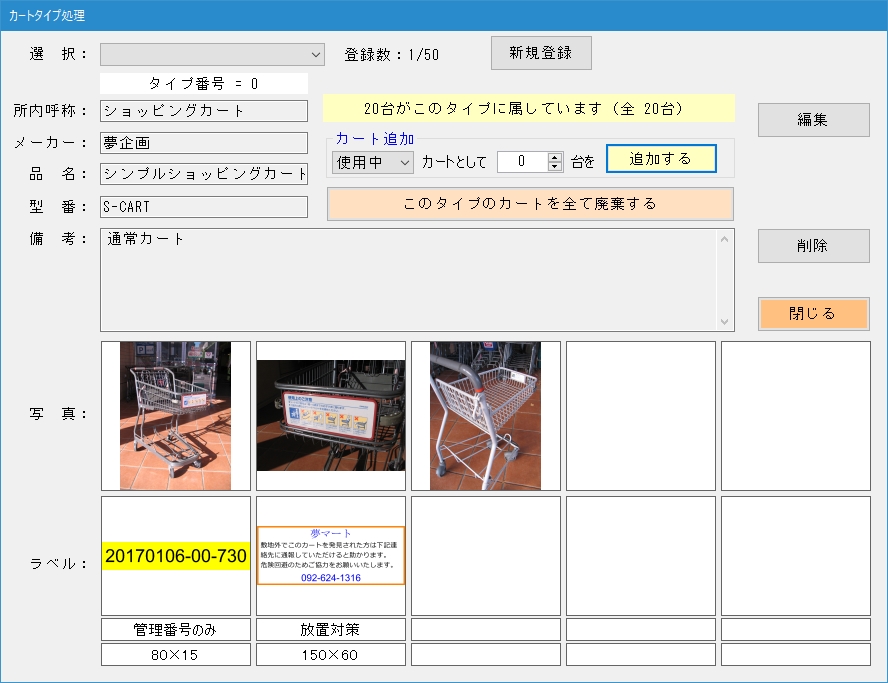Screen dimensions: 888x683
Task: Click the empty third label slot
Action: pos(485,556)
